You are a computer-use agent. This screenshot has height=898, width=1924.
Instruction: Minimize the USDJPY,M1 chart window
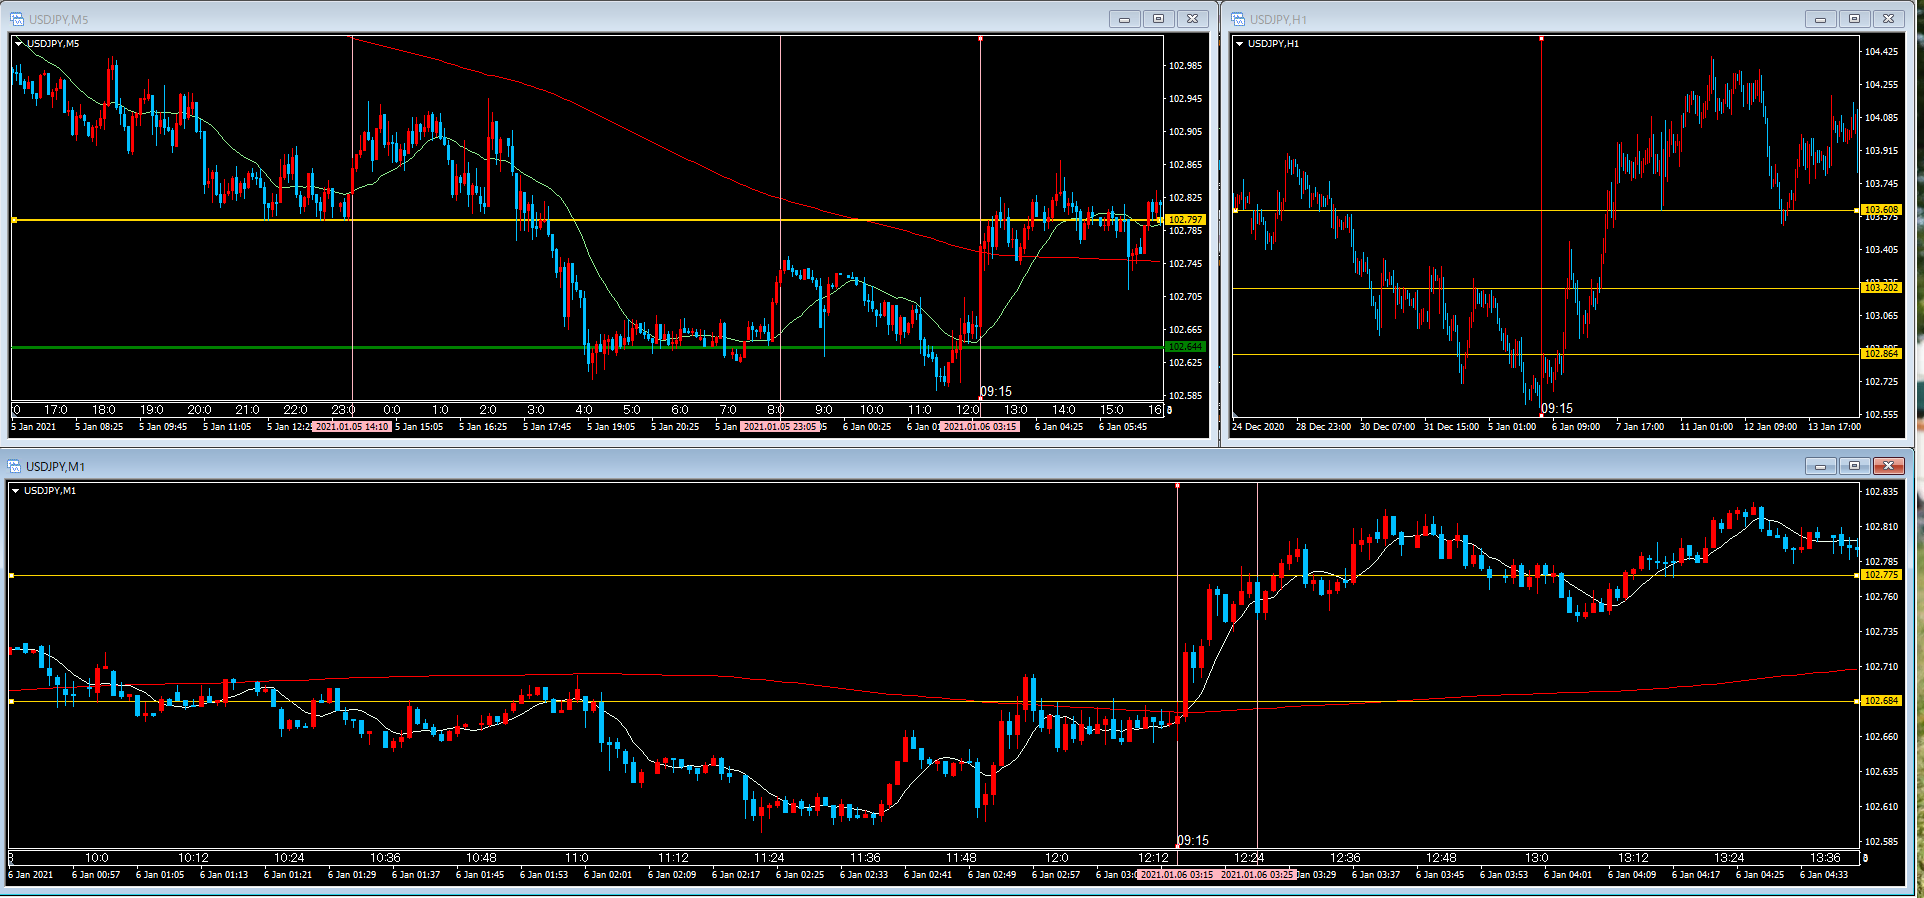(x=1820, y=466)
